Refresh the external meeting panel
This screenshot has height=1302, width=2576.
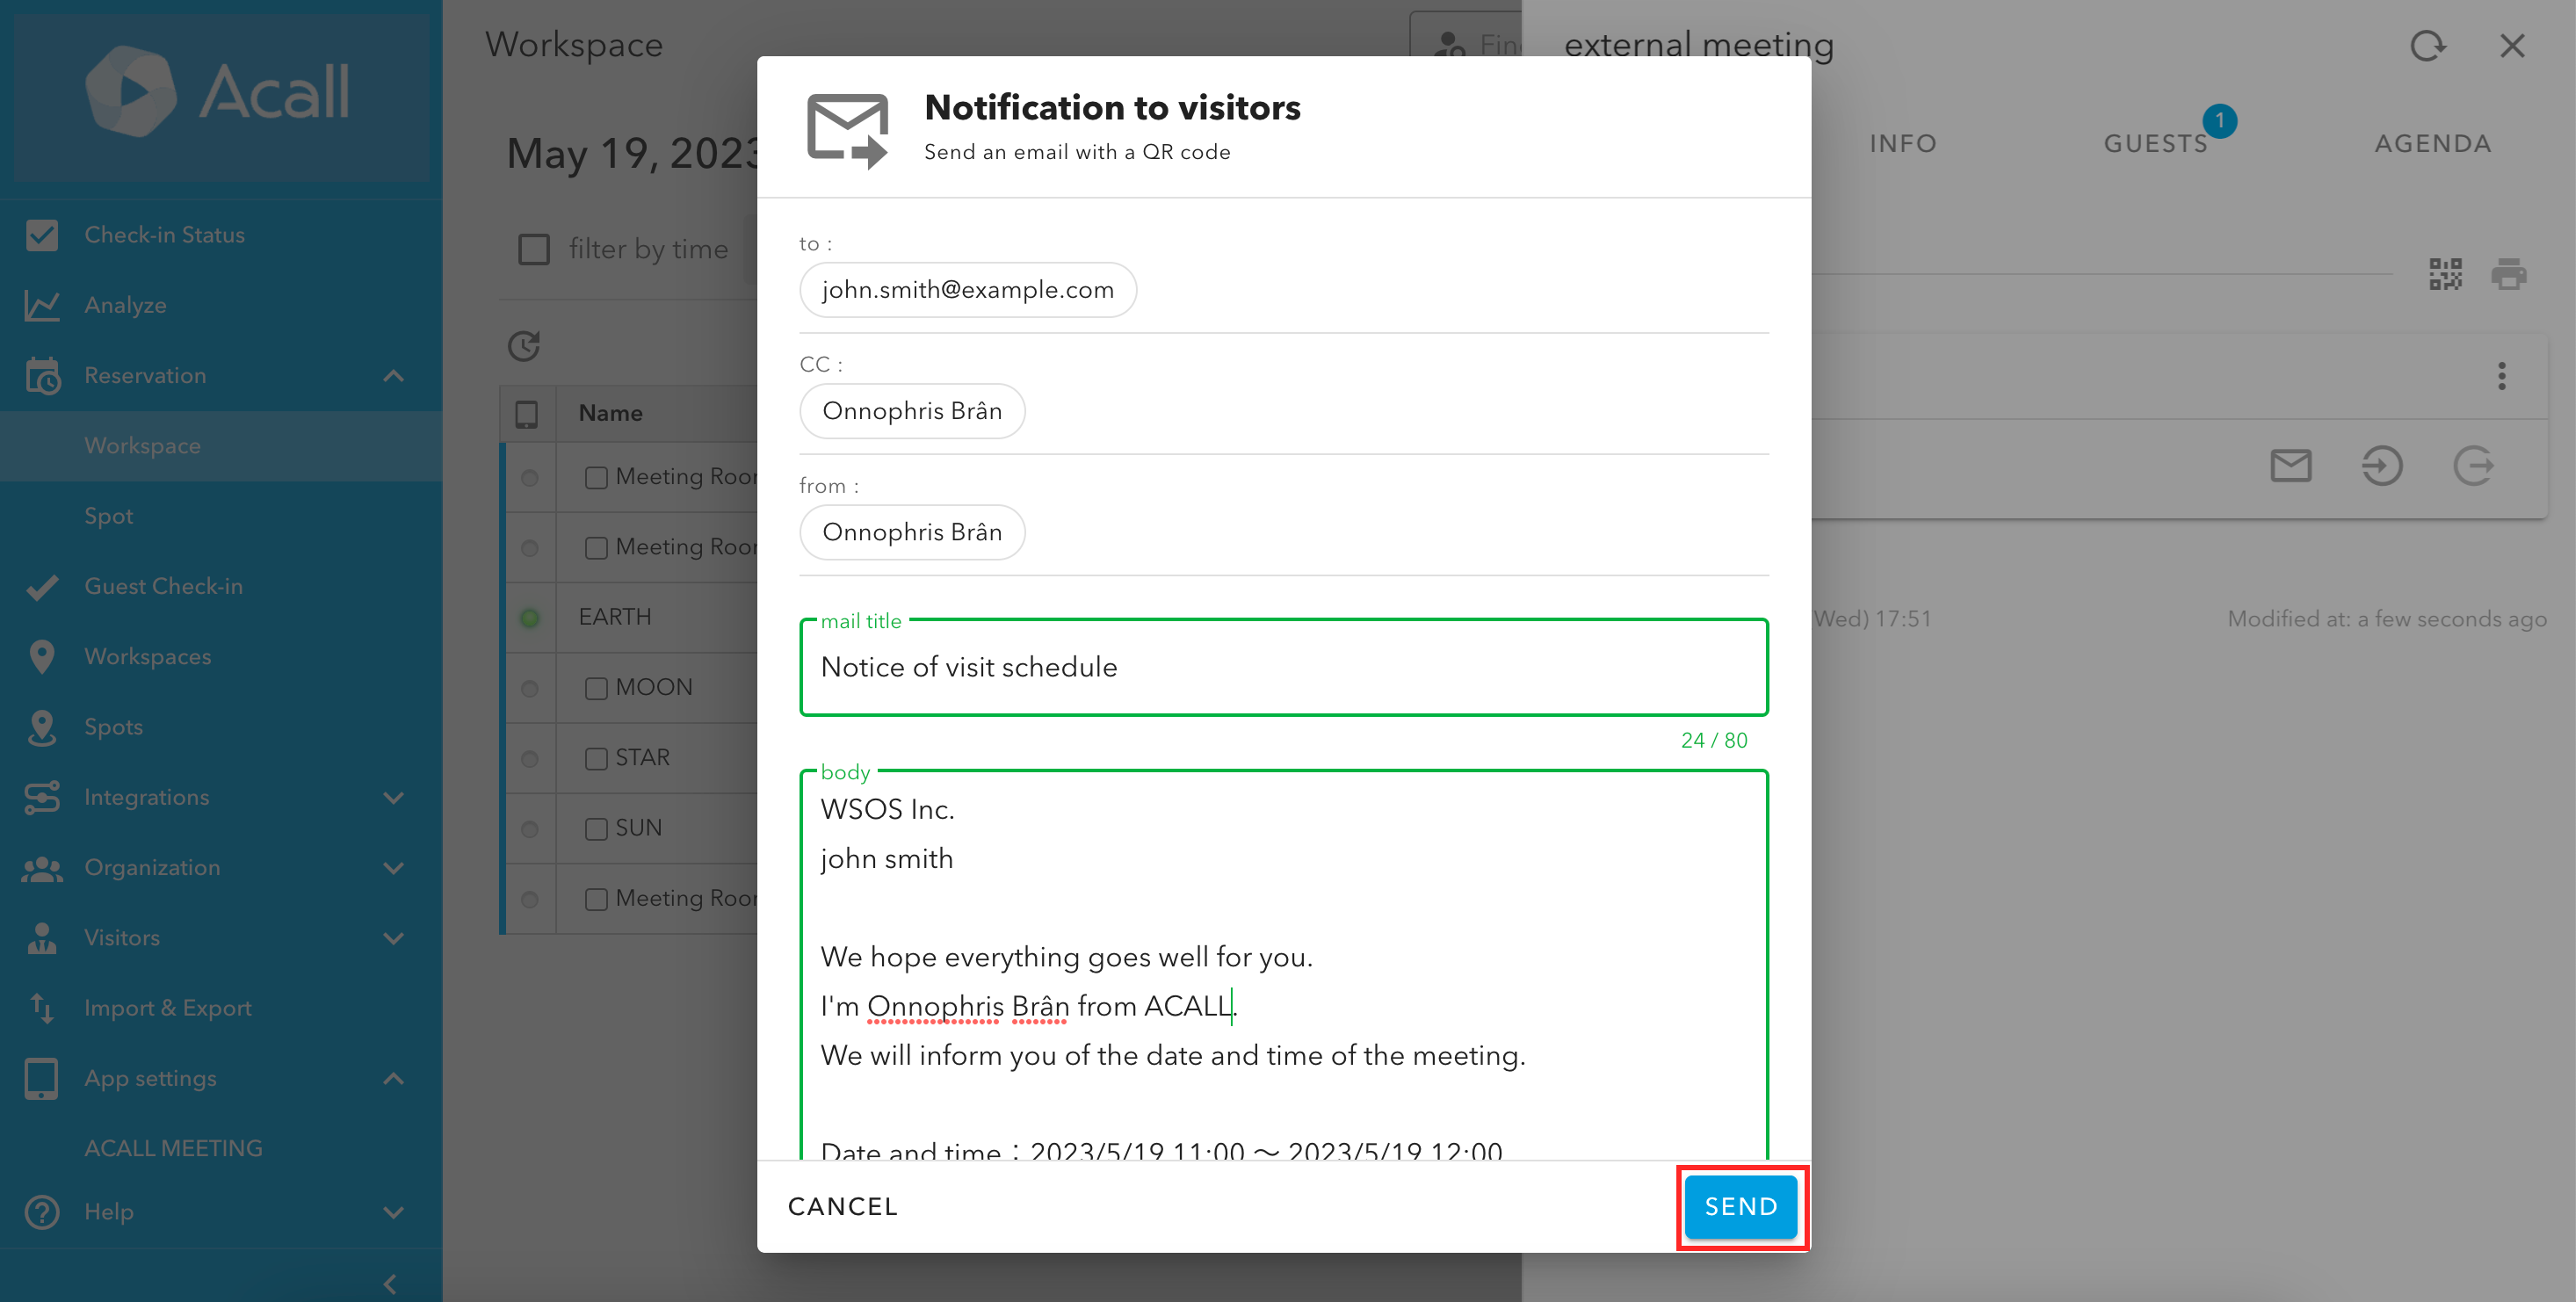2427,45
